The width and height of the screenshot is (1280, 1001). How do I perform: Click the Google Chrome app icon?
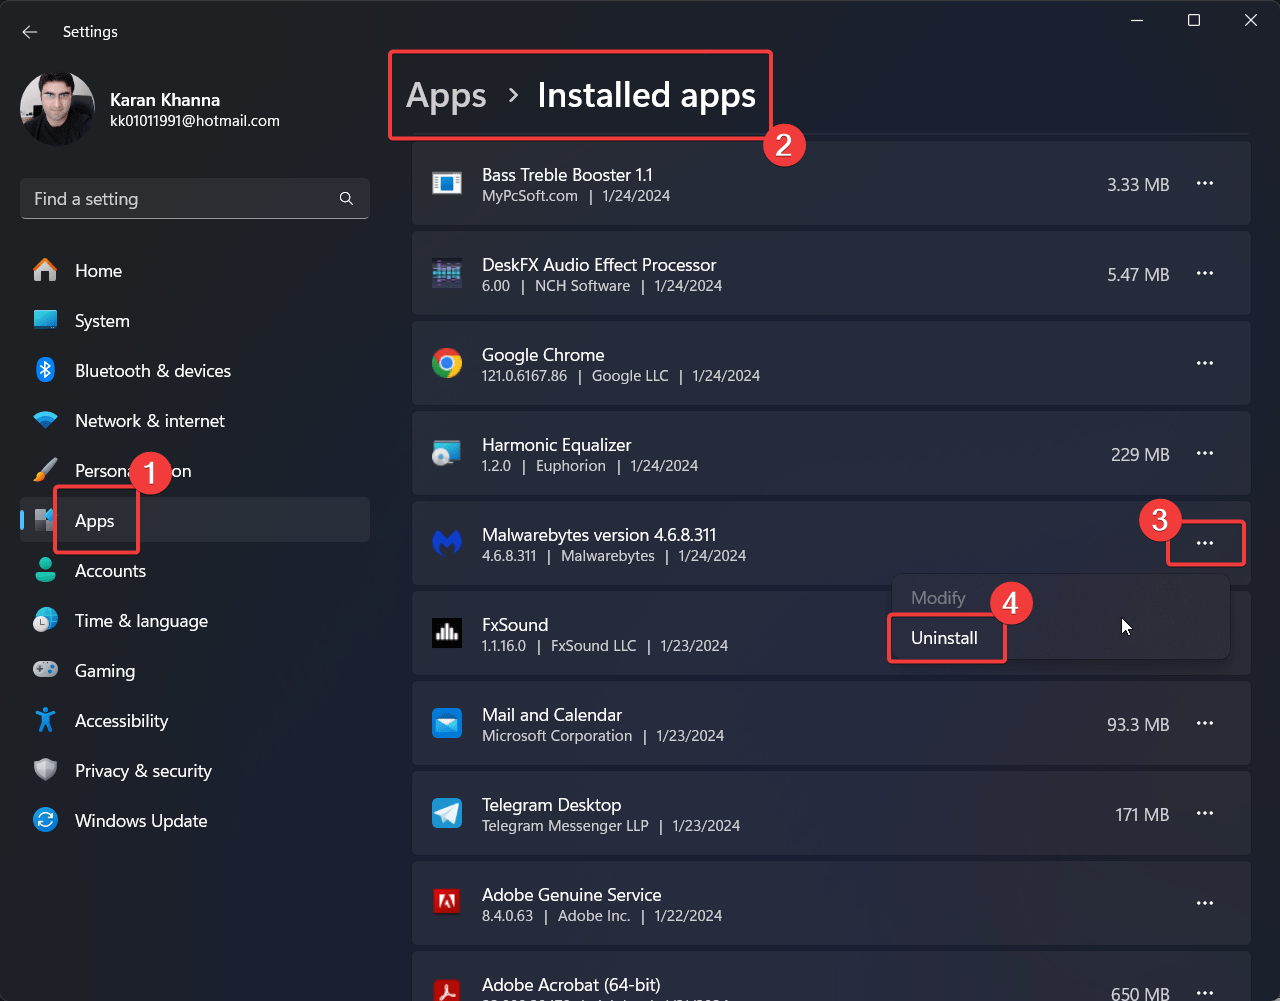point(447,363)
